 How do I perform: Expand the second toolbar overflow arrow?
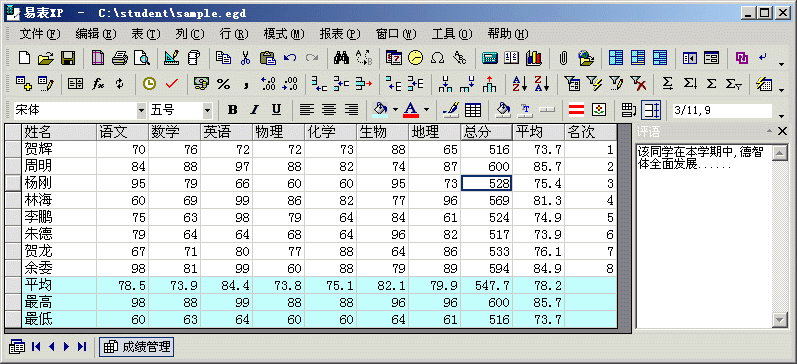pos(781,90)
